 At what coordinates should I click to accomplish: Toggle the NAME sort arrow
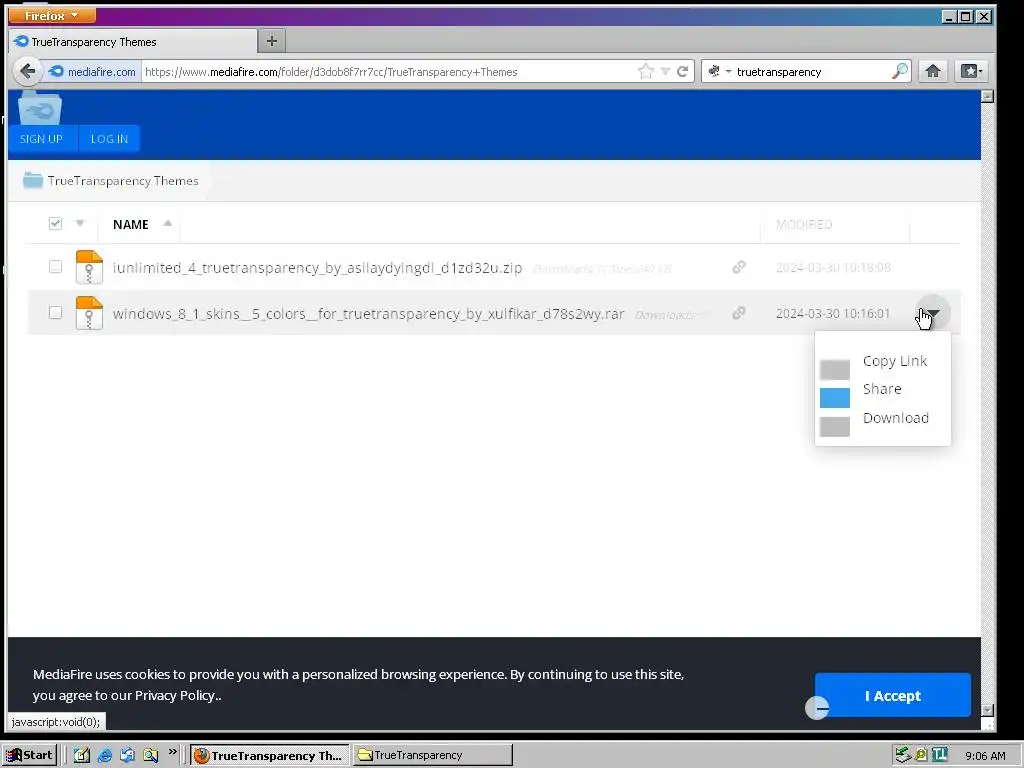point(168,223)
